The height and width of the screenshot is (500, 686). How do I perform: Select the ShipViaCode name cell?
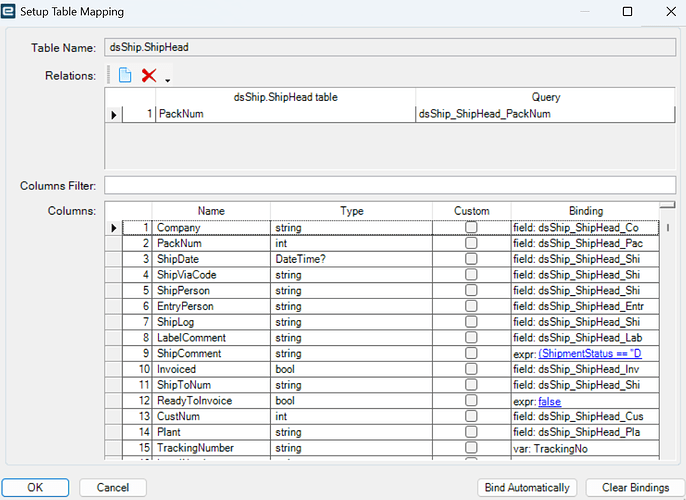coord(211,275)
